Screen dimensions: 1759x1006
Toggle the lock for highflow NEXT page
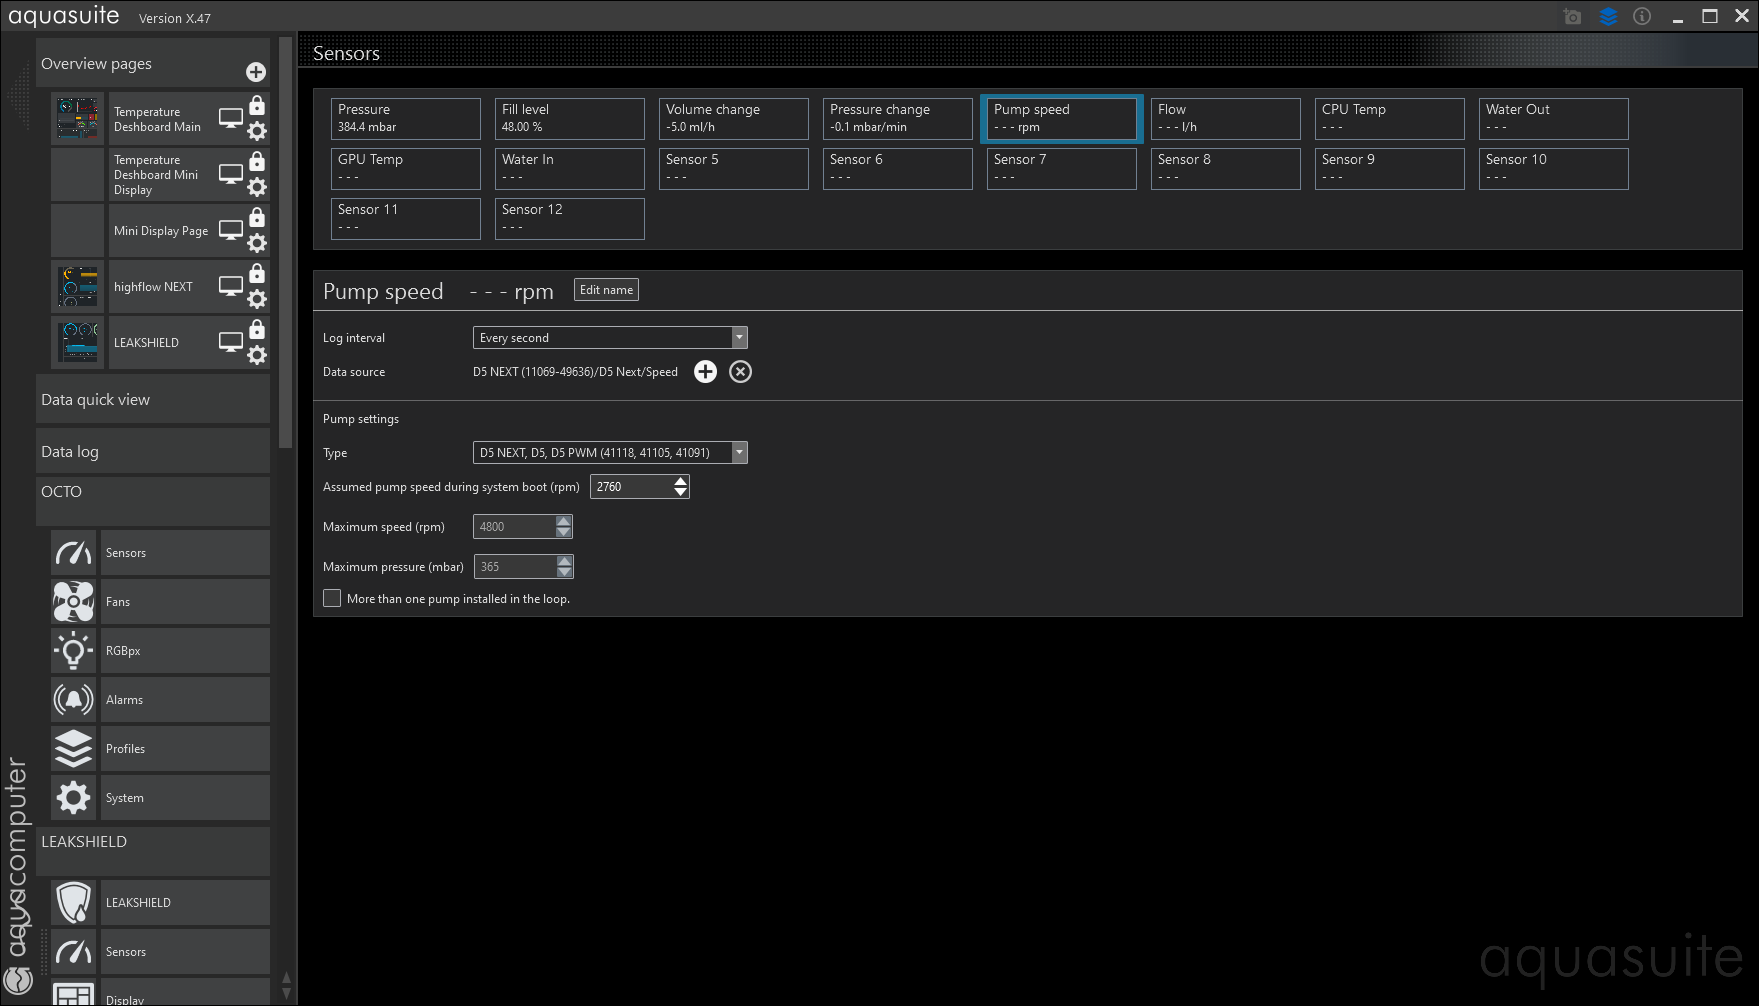(x=257, y=274)
